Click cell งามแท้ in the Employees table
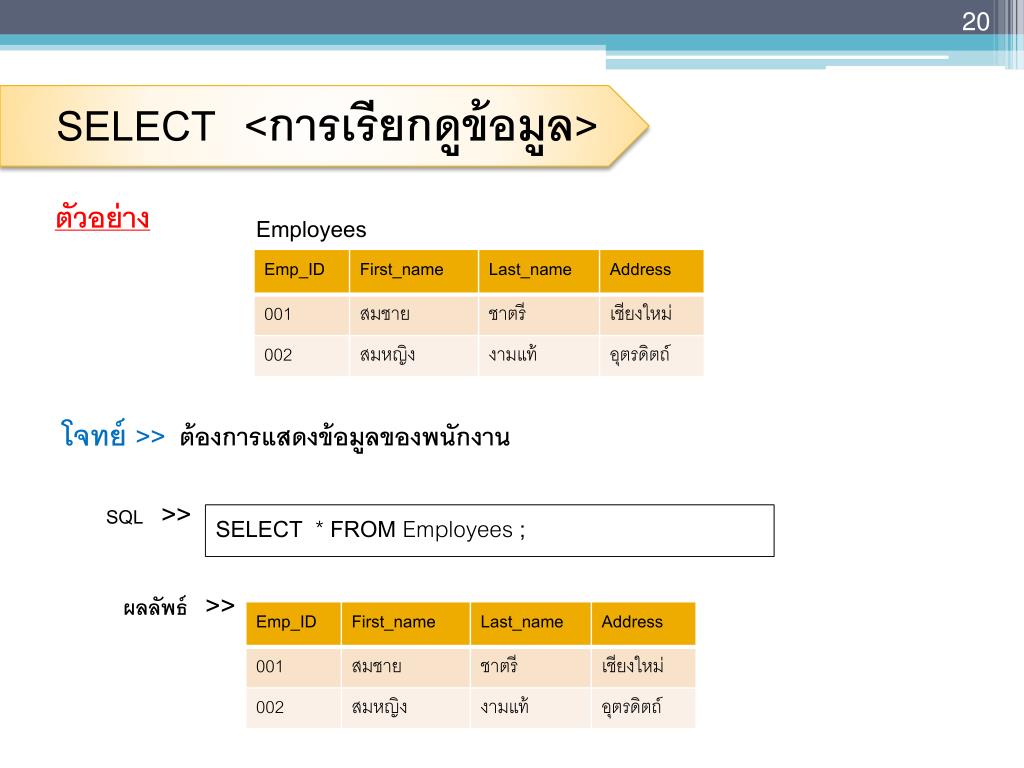1024x768 pixels. [x=539, y=355]
